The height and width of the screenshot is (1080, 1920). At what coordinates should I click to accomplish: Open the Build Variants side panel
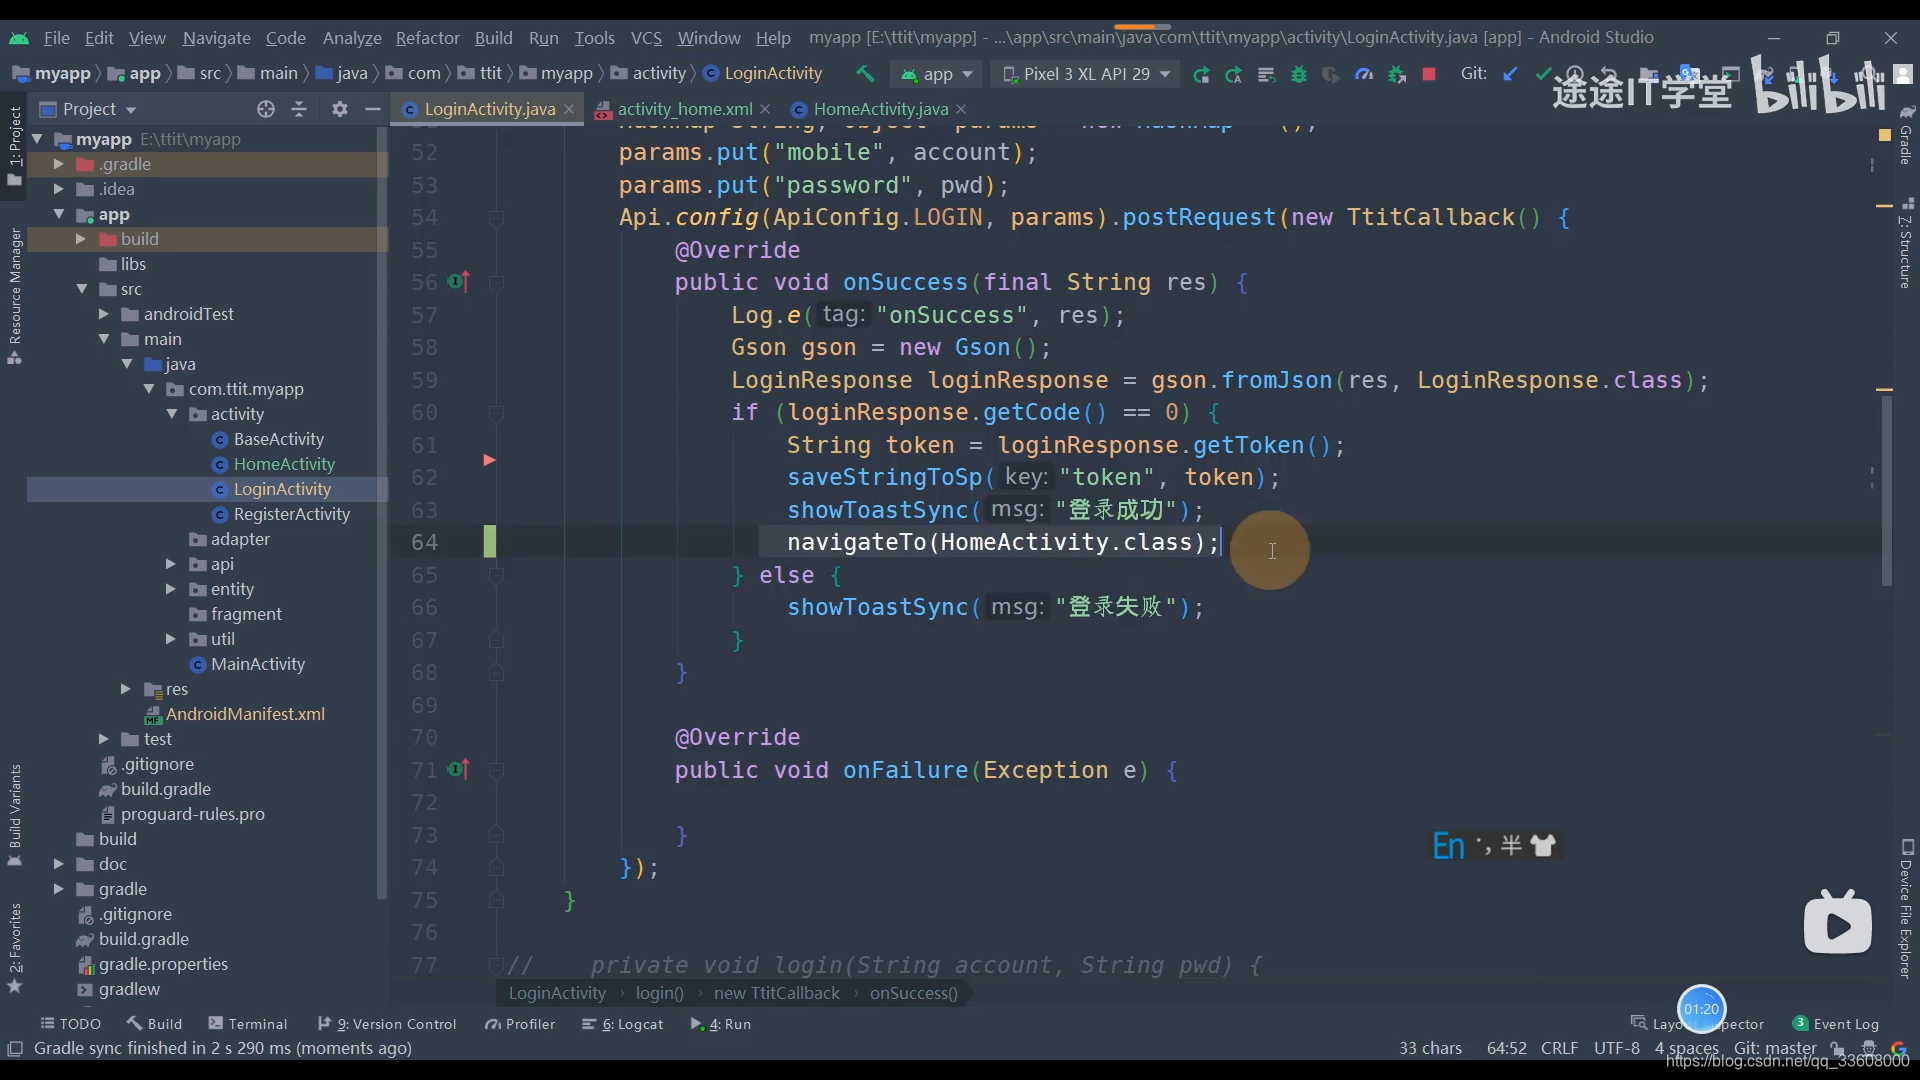(15, 815)
